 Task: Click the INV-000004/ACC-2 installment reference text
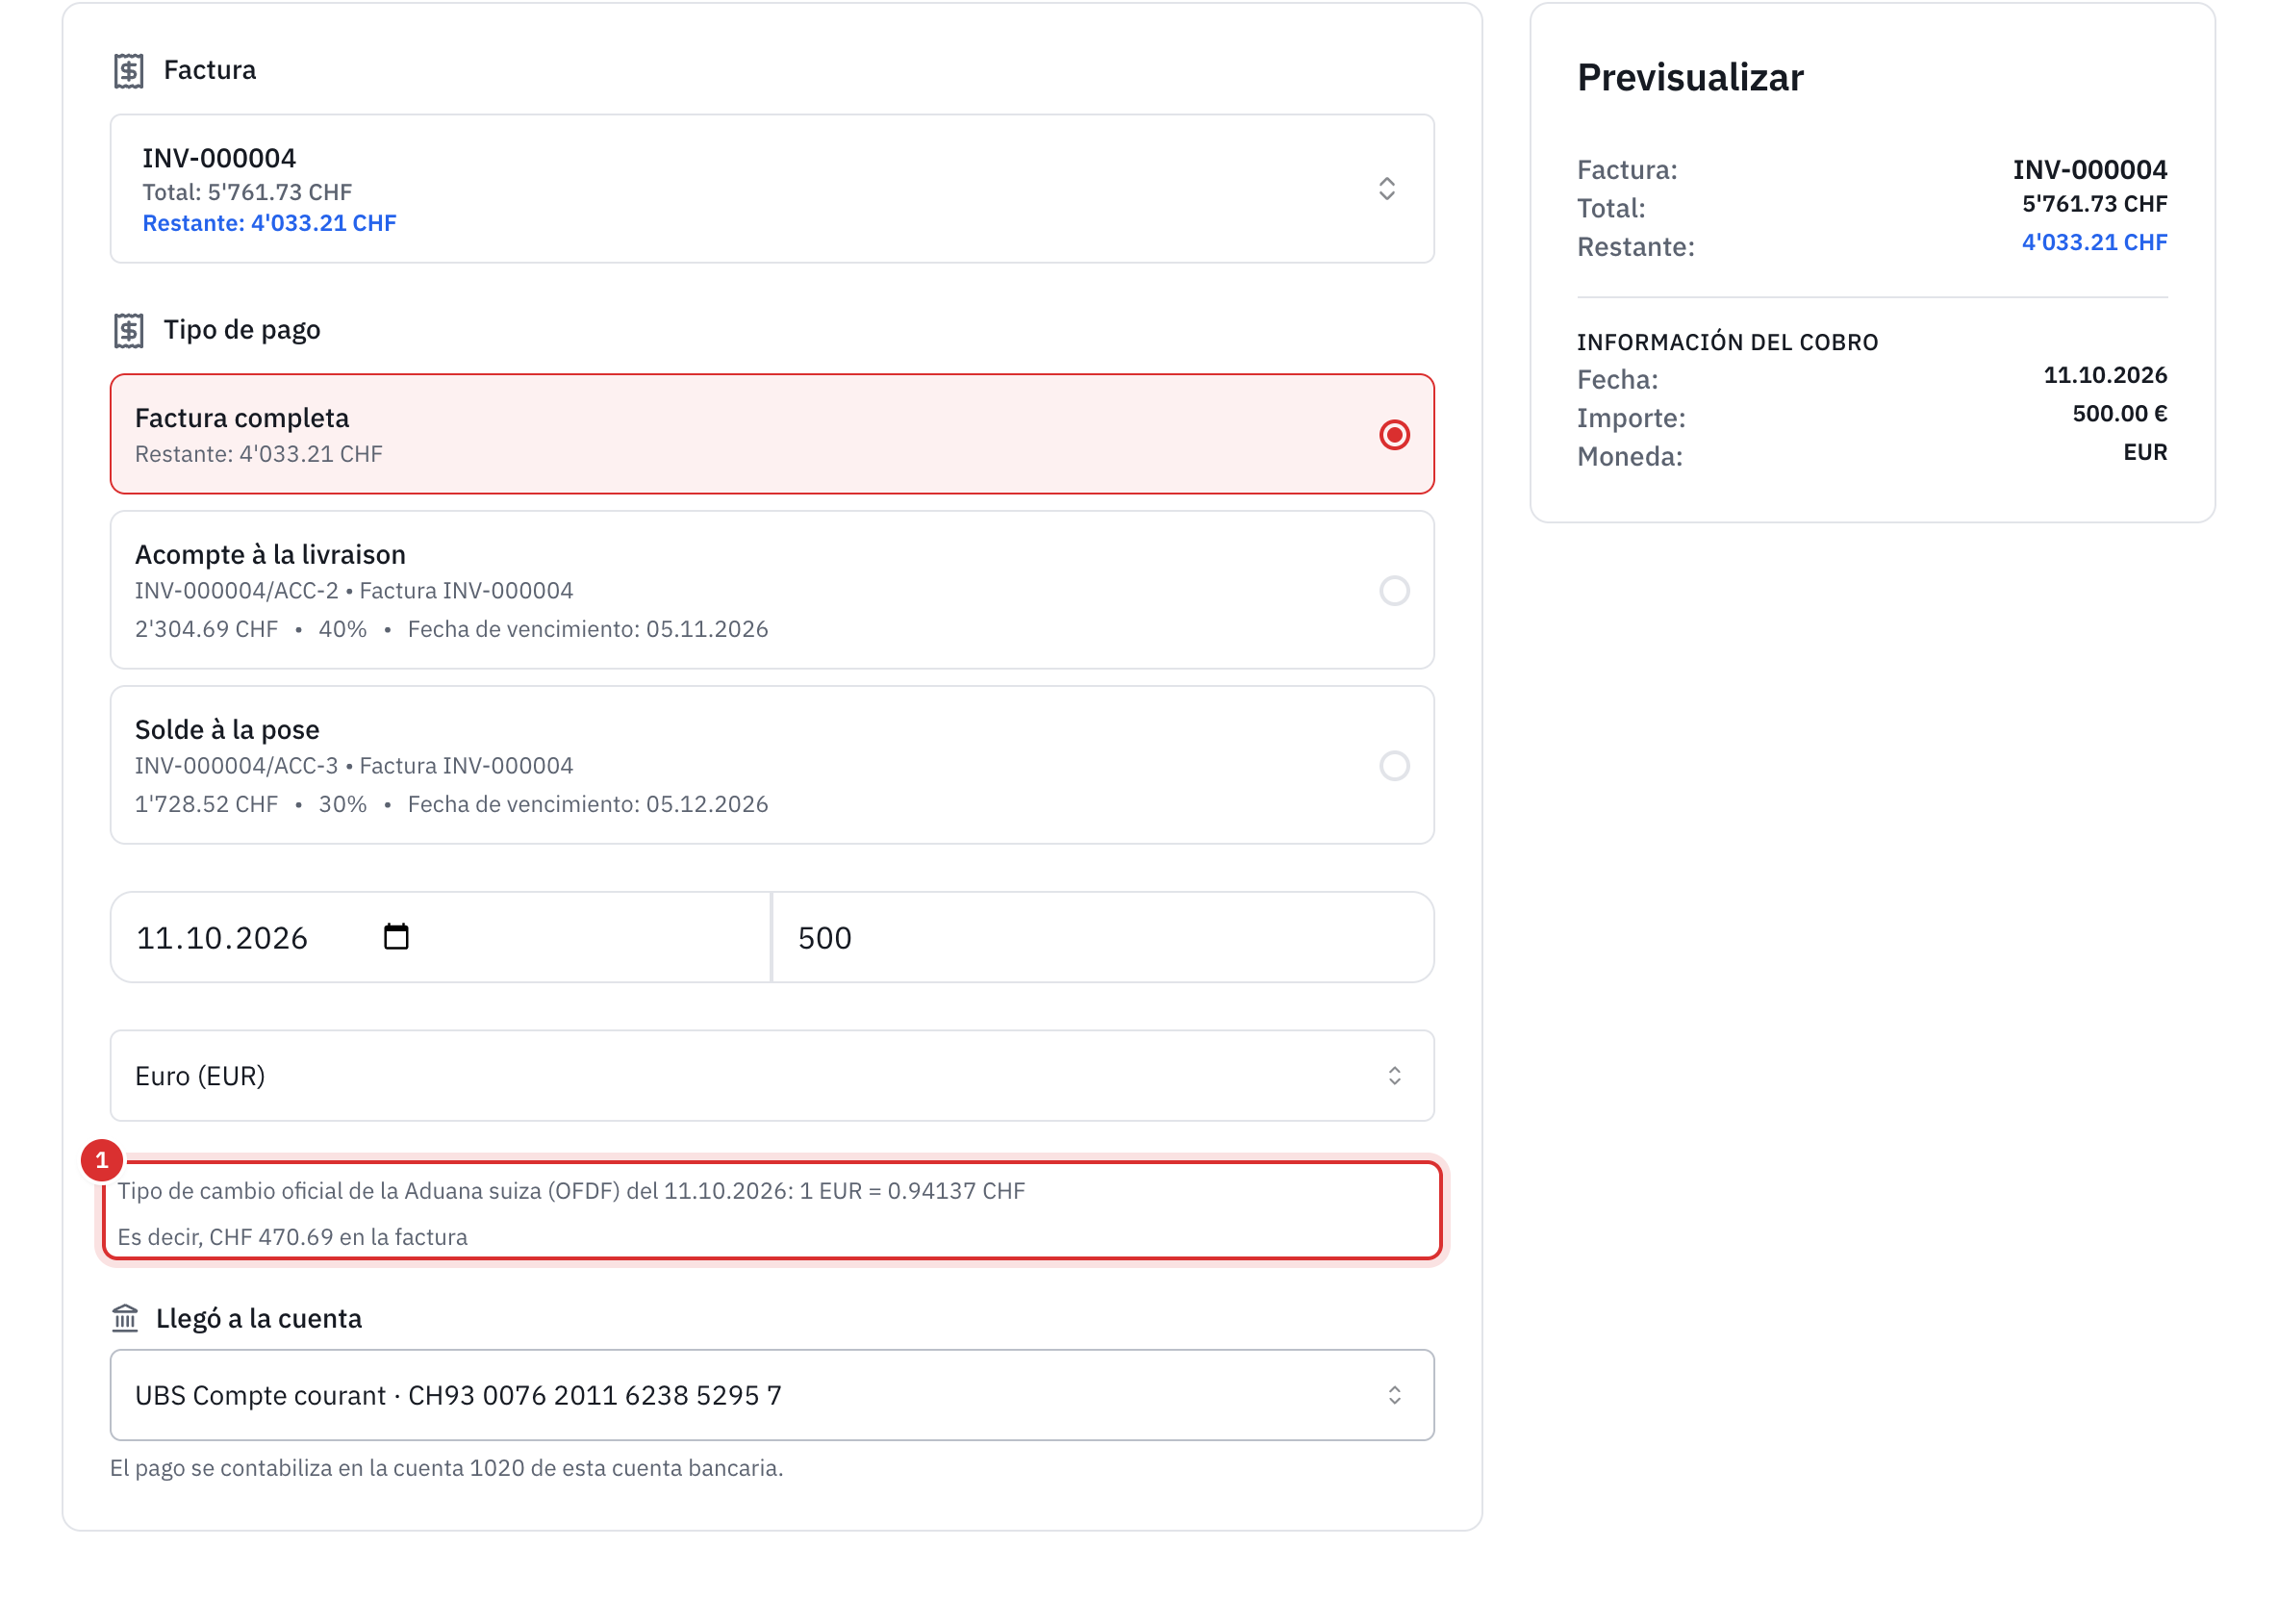237,591
